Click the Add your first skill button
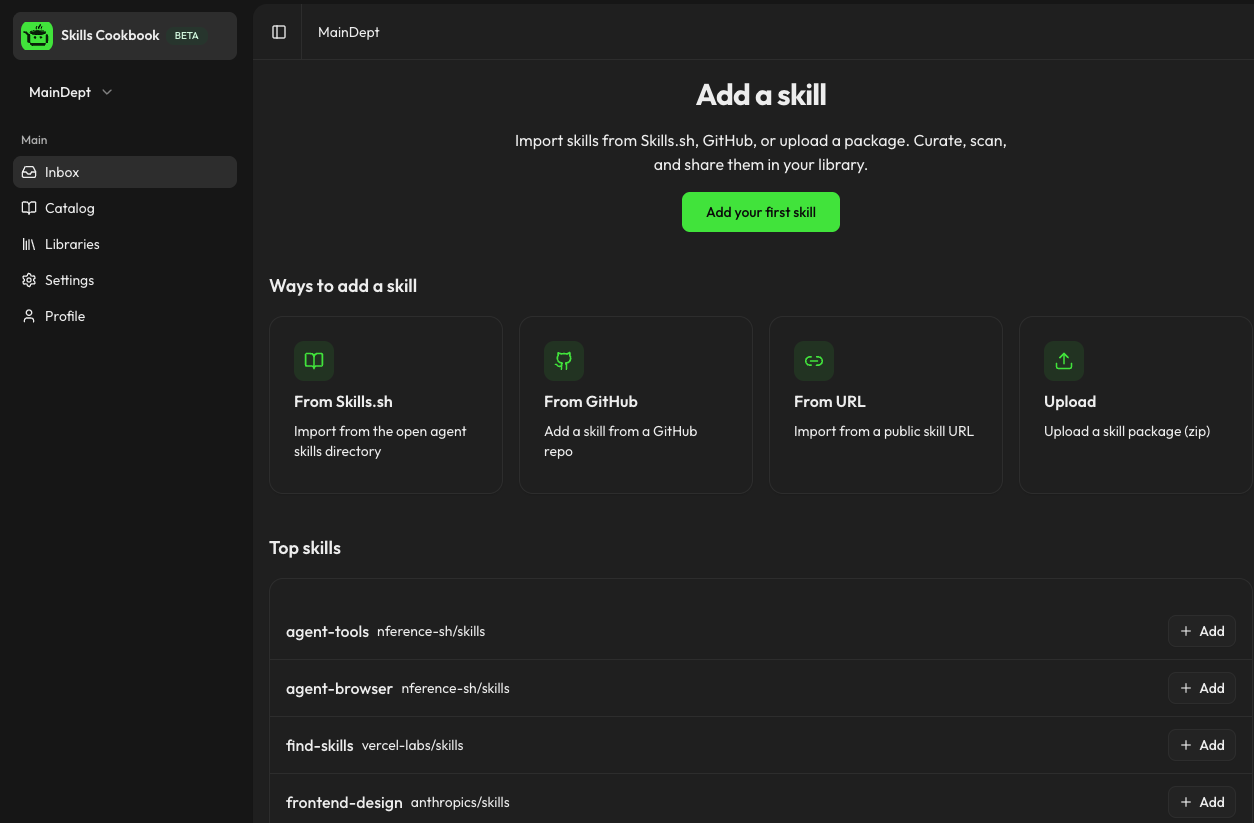This screenshot has height=823, width=1254. pos(761,212)
